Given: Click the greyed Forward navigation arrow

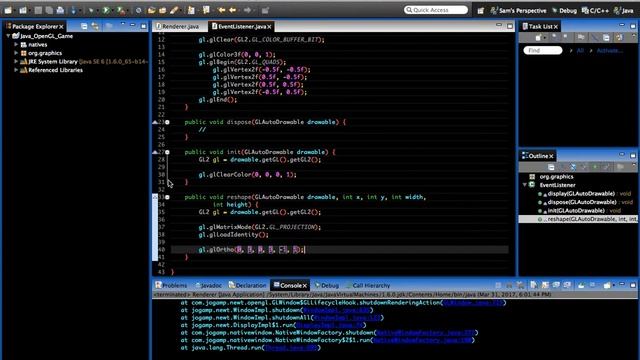Looking at the screenshot, I should (x=247, y=10).
